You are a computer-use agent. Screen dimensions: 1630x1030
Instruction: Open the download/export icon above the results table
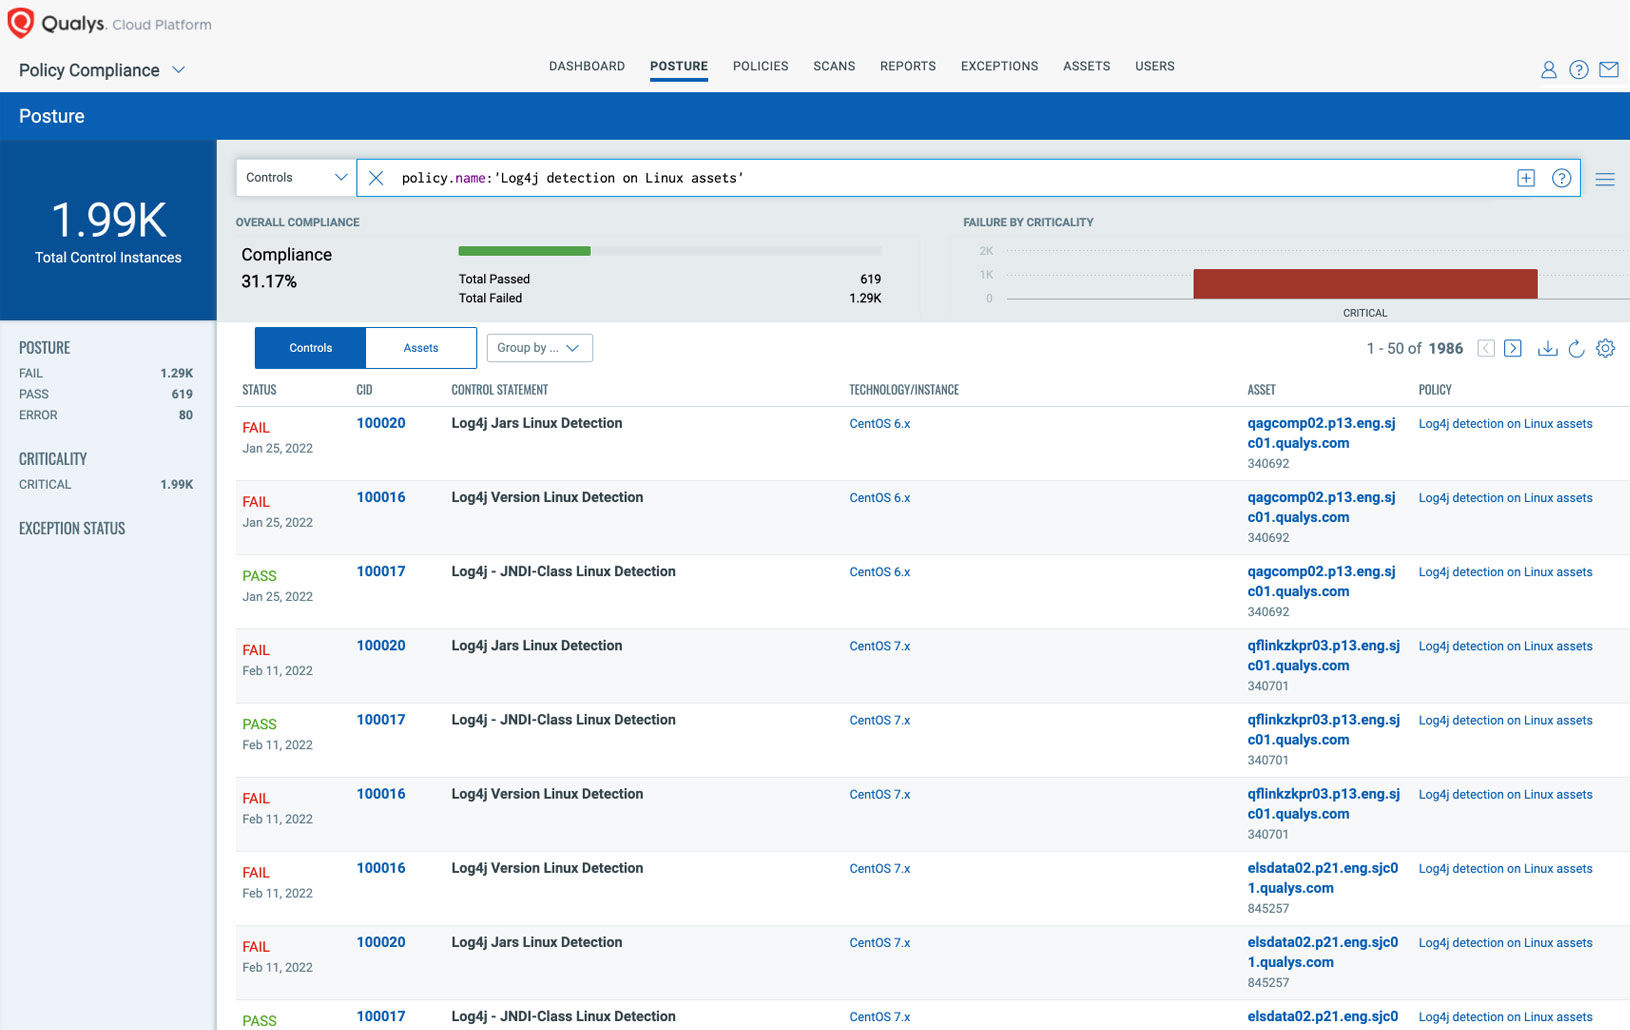(1547, 348)
